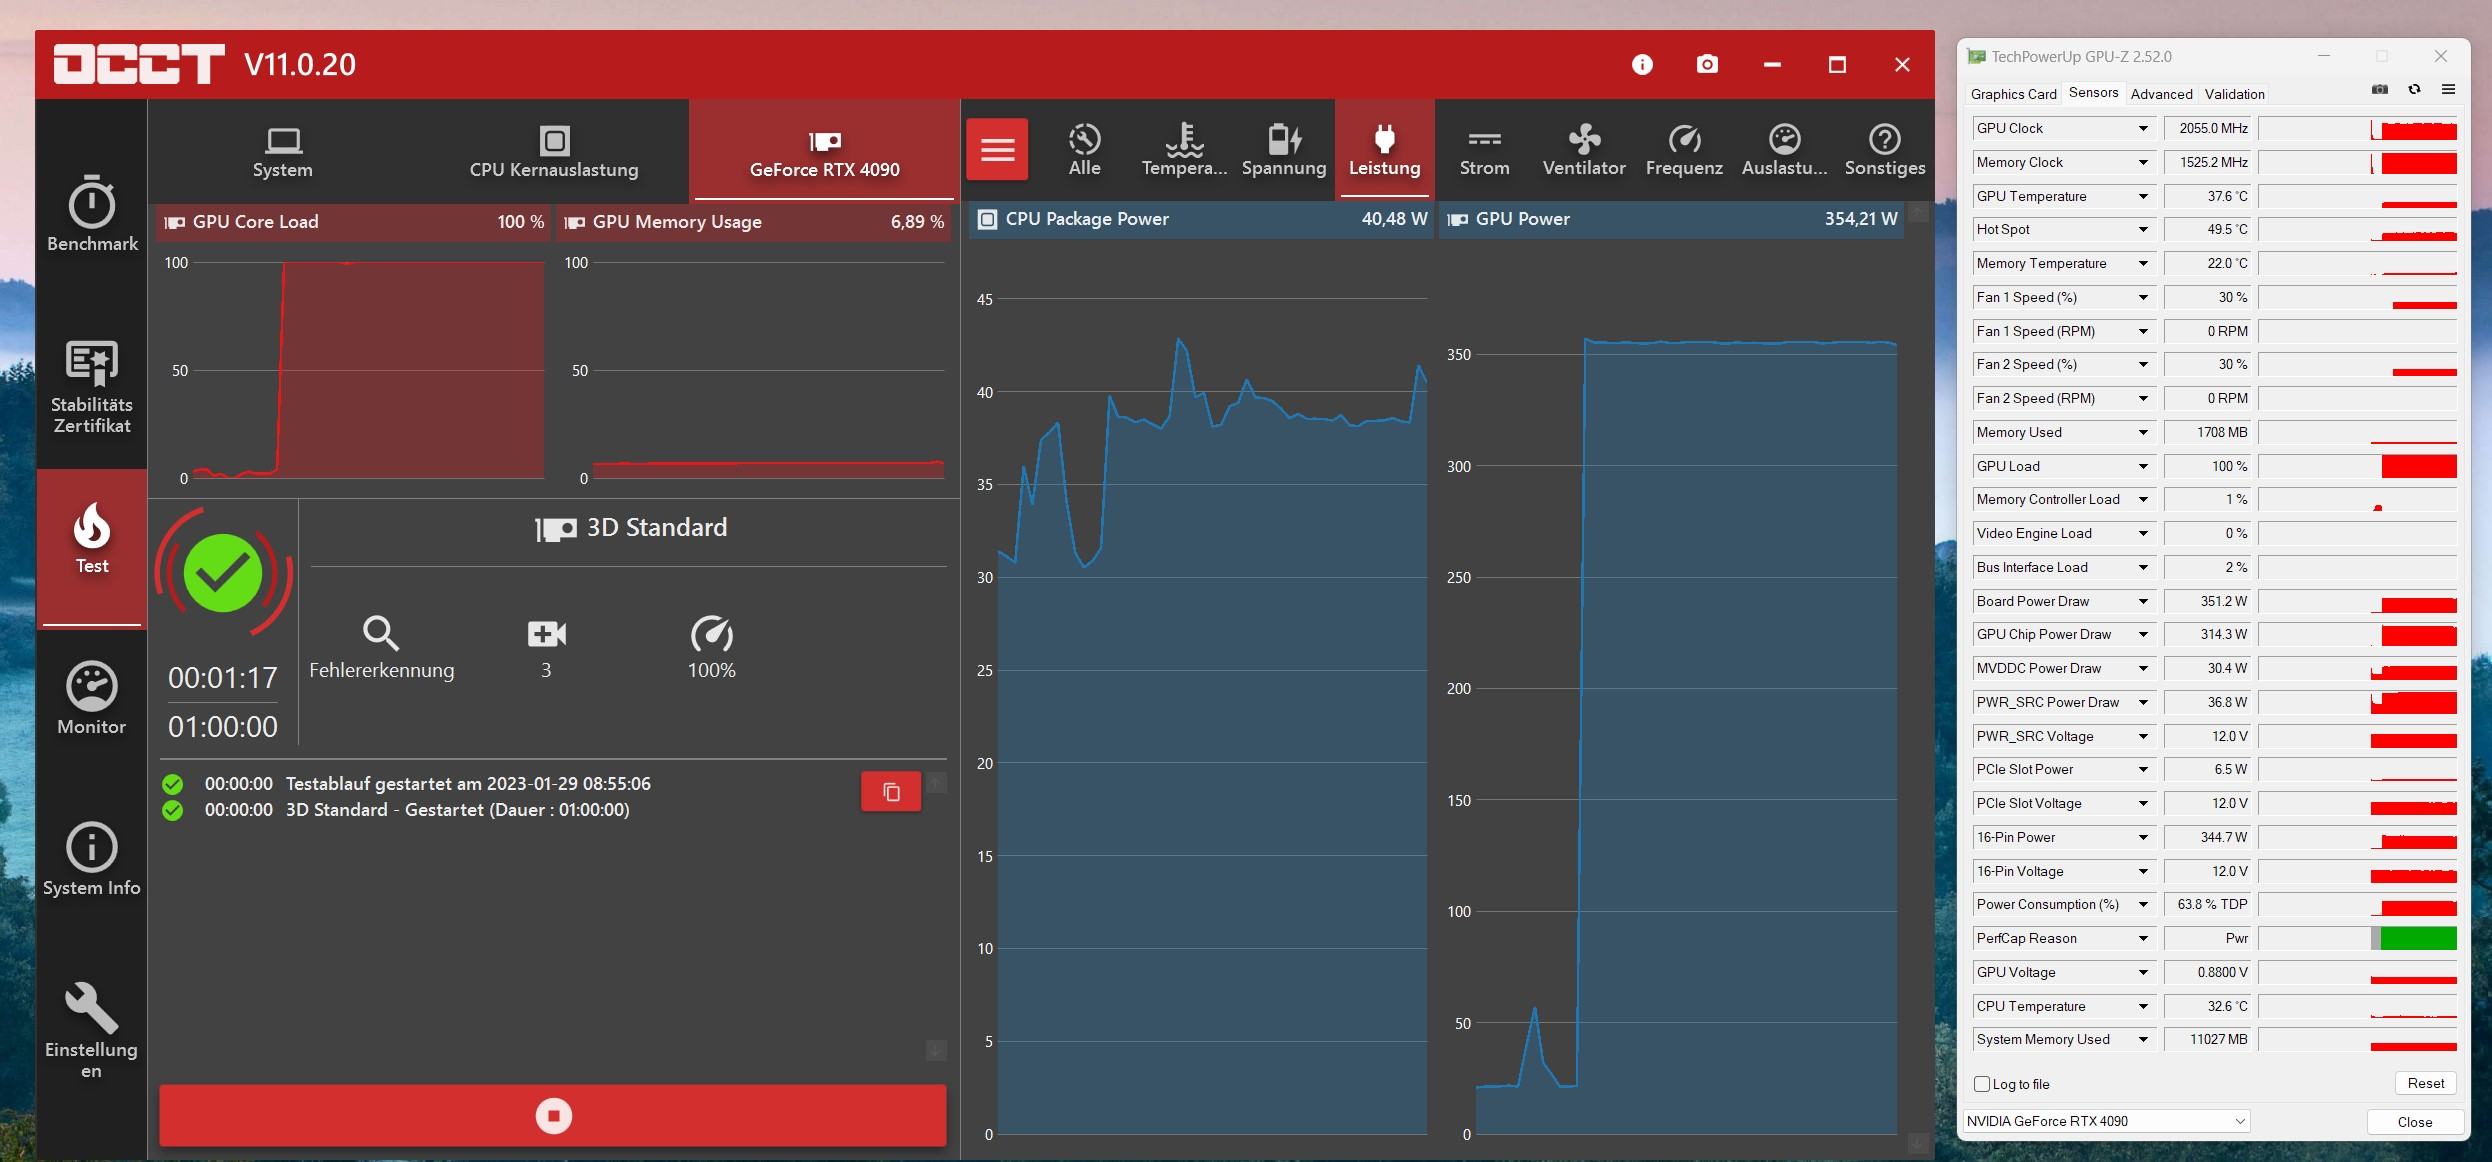Show Frequenz sensors category
2492x1162 pixels.
[1684, 150]
